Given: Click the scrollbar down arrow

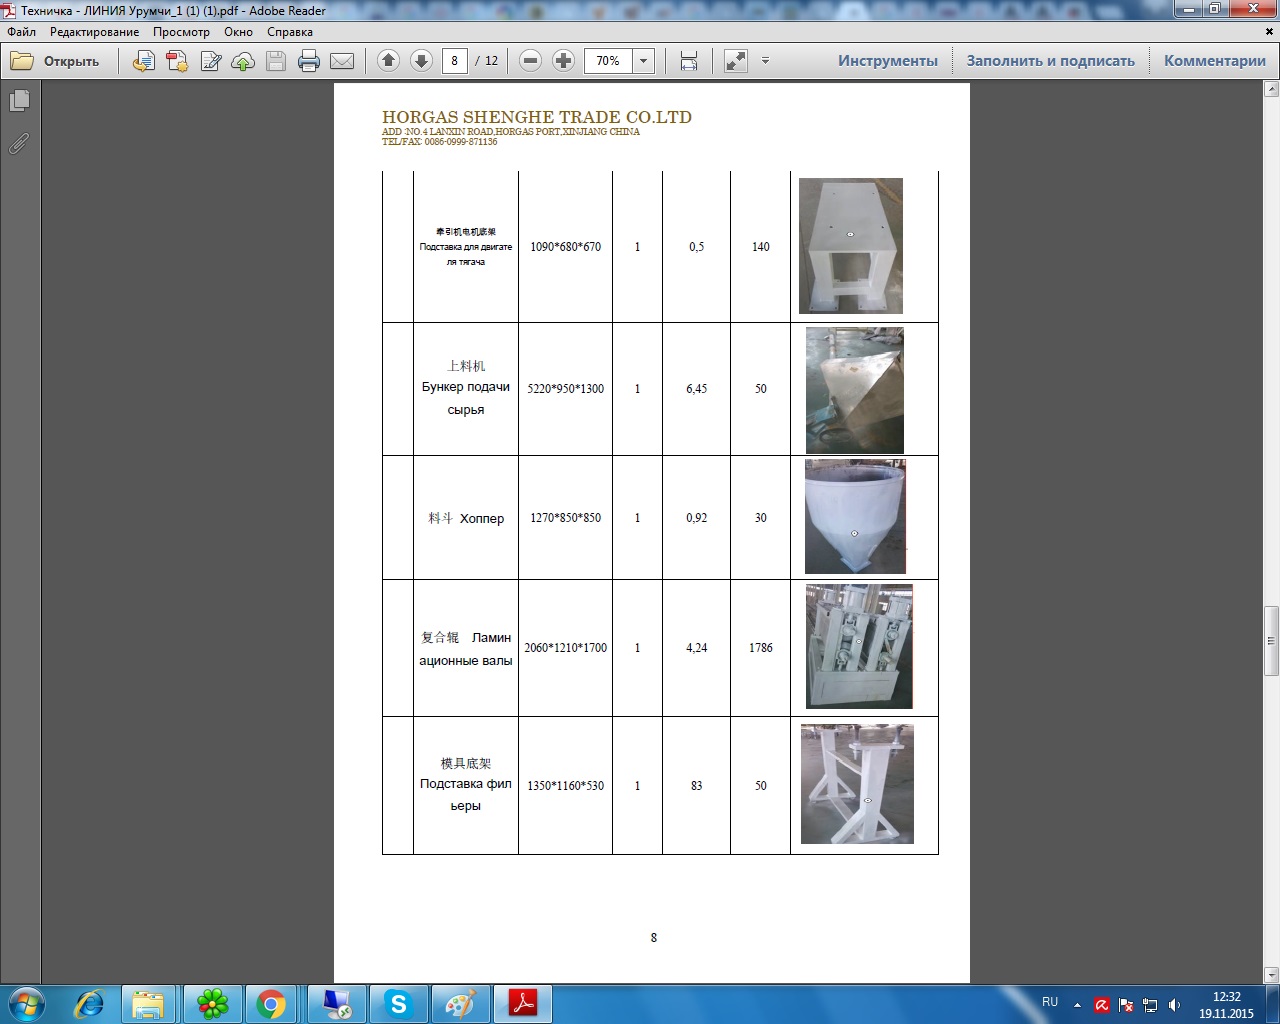Looking at the screenshot, I should pos(1272,975).
